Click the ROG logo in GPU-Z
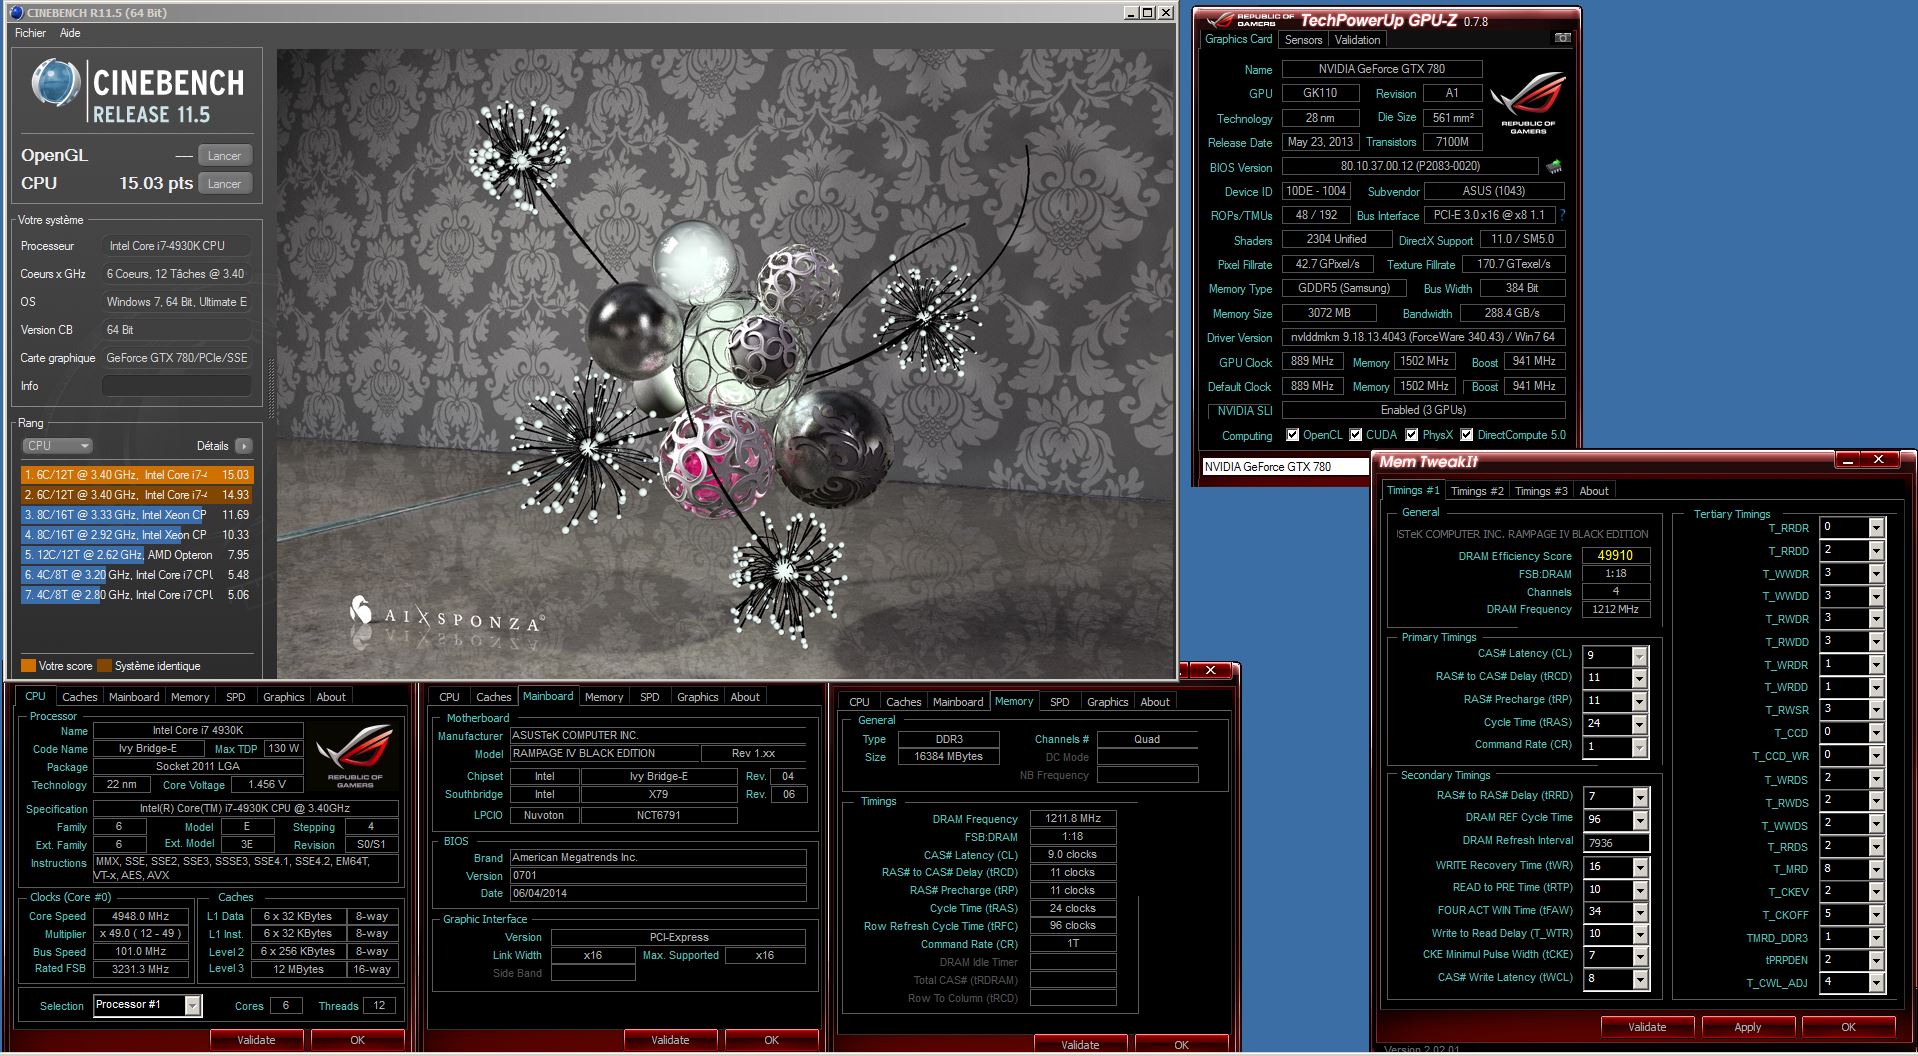Screen dimensions: 1918x1056 [1527, 101]
